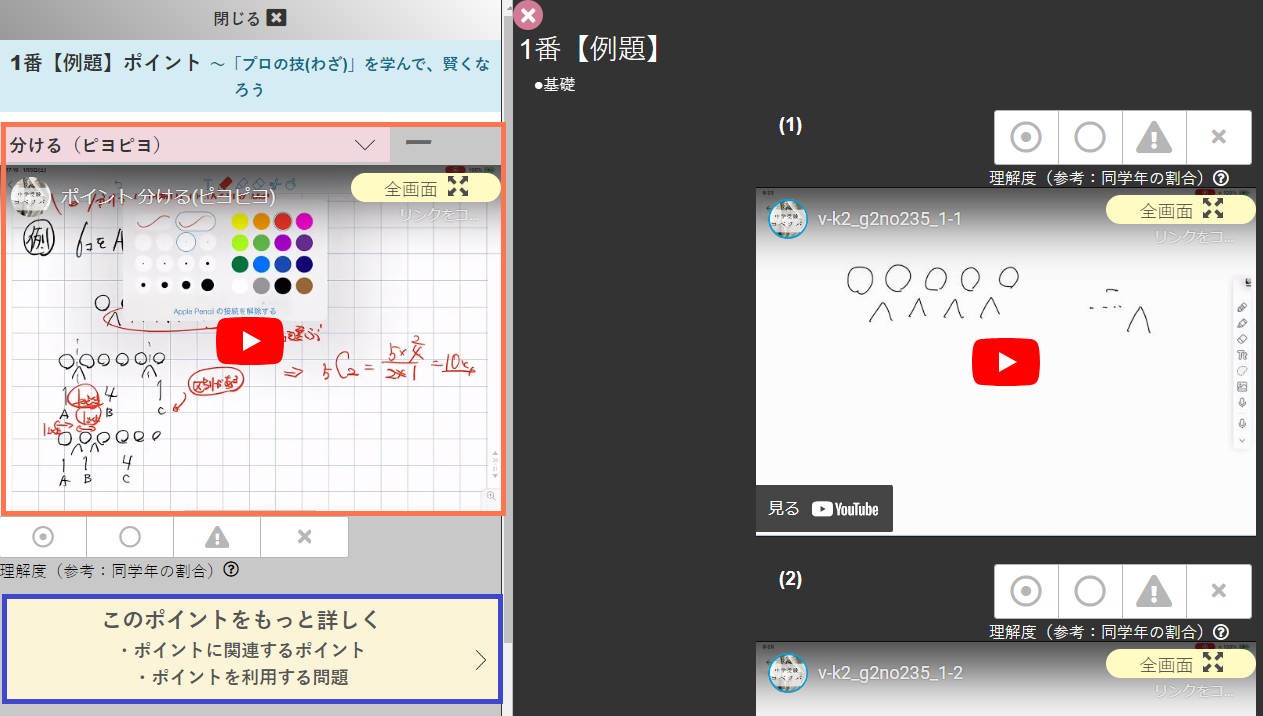1263x716 pixels.
Task: Play the ポイント分ける(ピヨピヨ) video
Action: (250, 341)
